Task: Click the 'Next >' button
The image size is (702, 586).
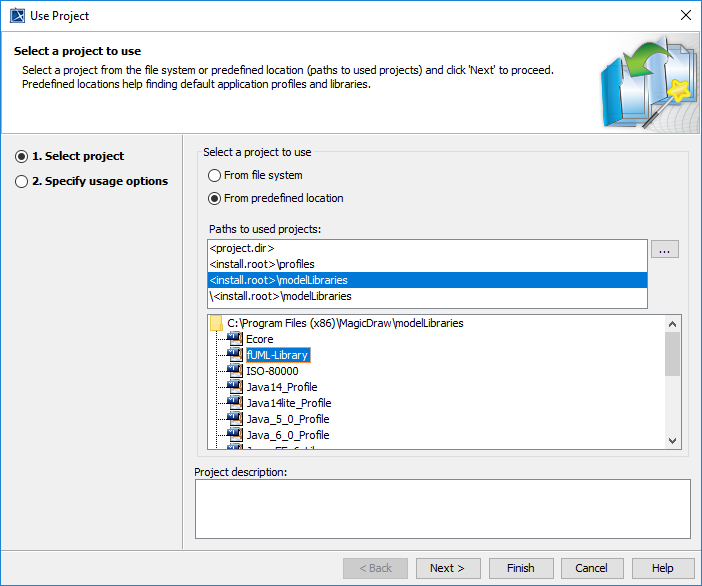Action: (448, 568)
